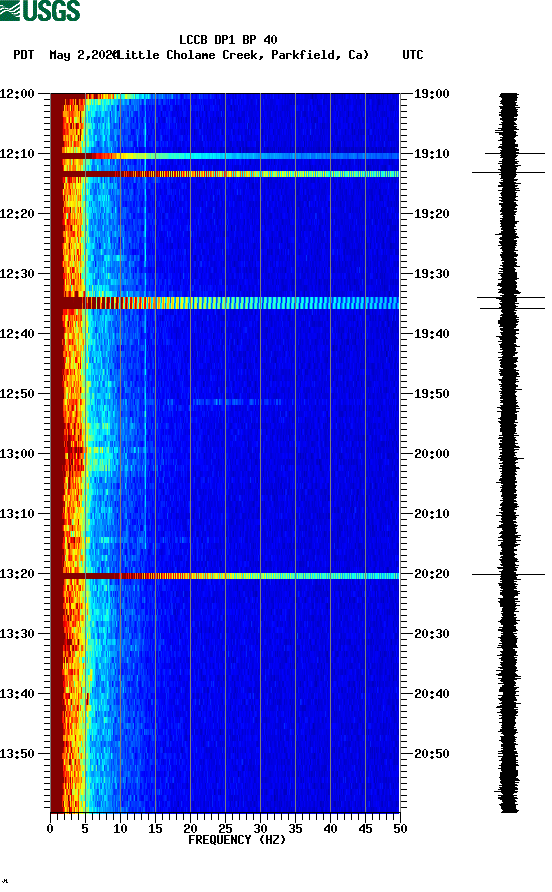
Task: Click the 12:20 PDT time label
Action: pyautogui.click(x=17, y=214)
